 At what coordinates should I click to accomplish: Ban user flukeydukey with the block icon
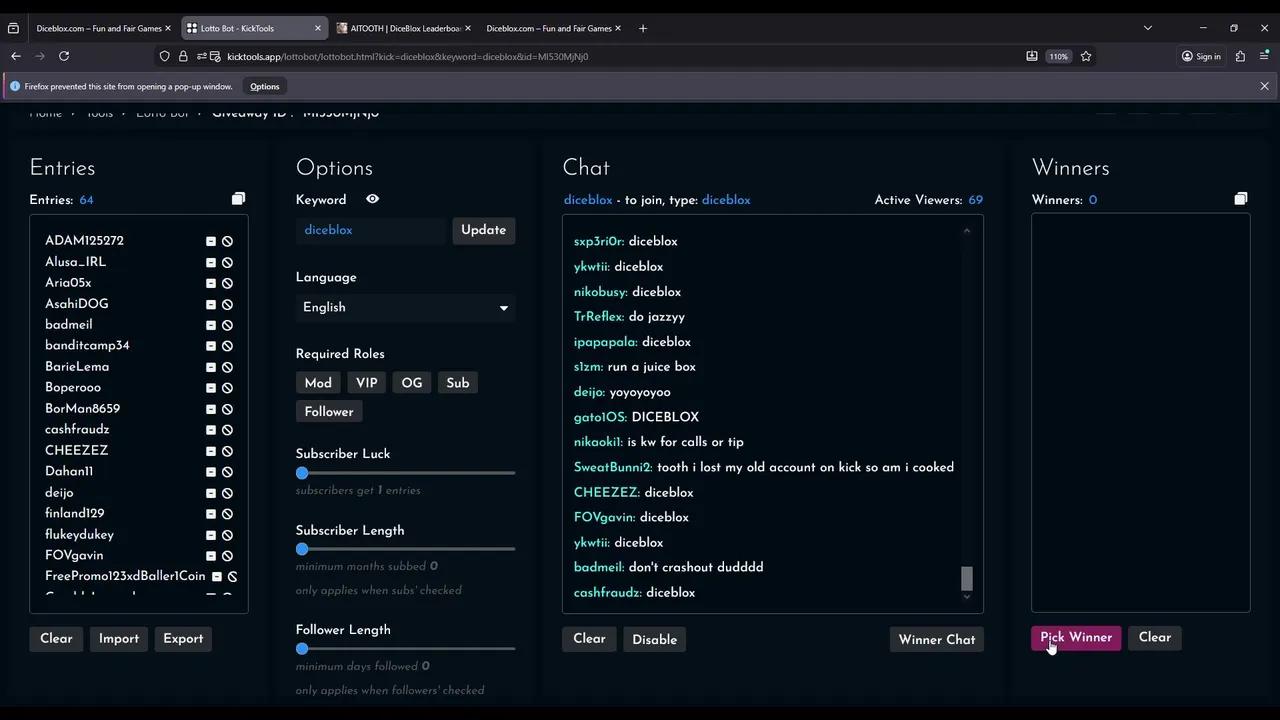pyautogui.click(x=227, y=535)
